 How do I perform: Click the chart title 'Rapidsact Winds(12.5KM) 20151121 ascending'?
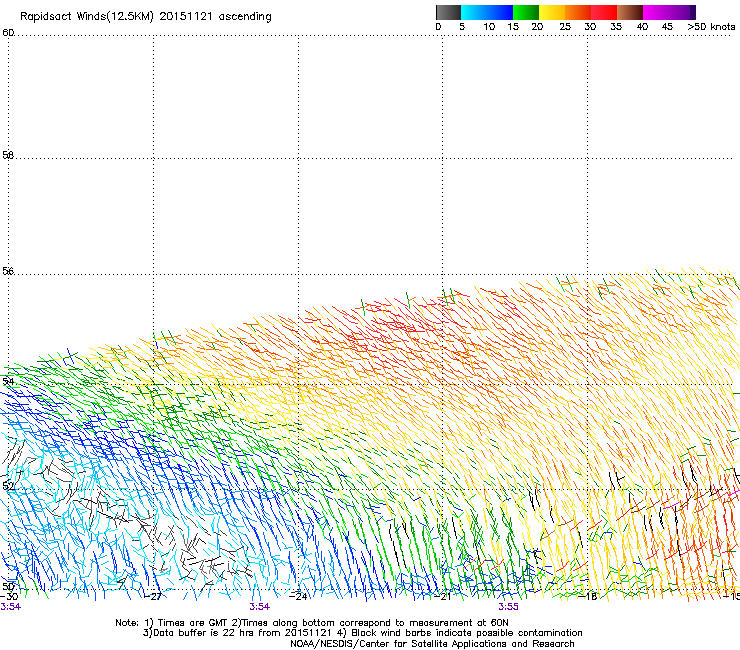(x=146, y=17)
